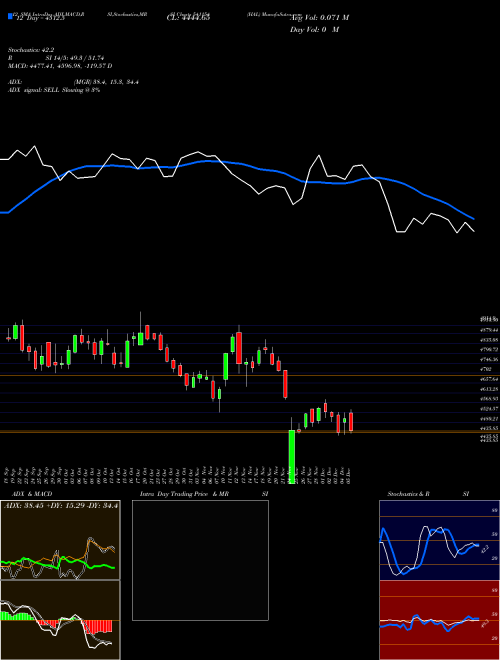The width and height of the screenshot is (500, 660).
Task: Click the ADX: 38.45 +DY: 15.29 header
Action: (x=61, y=505)
